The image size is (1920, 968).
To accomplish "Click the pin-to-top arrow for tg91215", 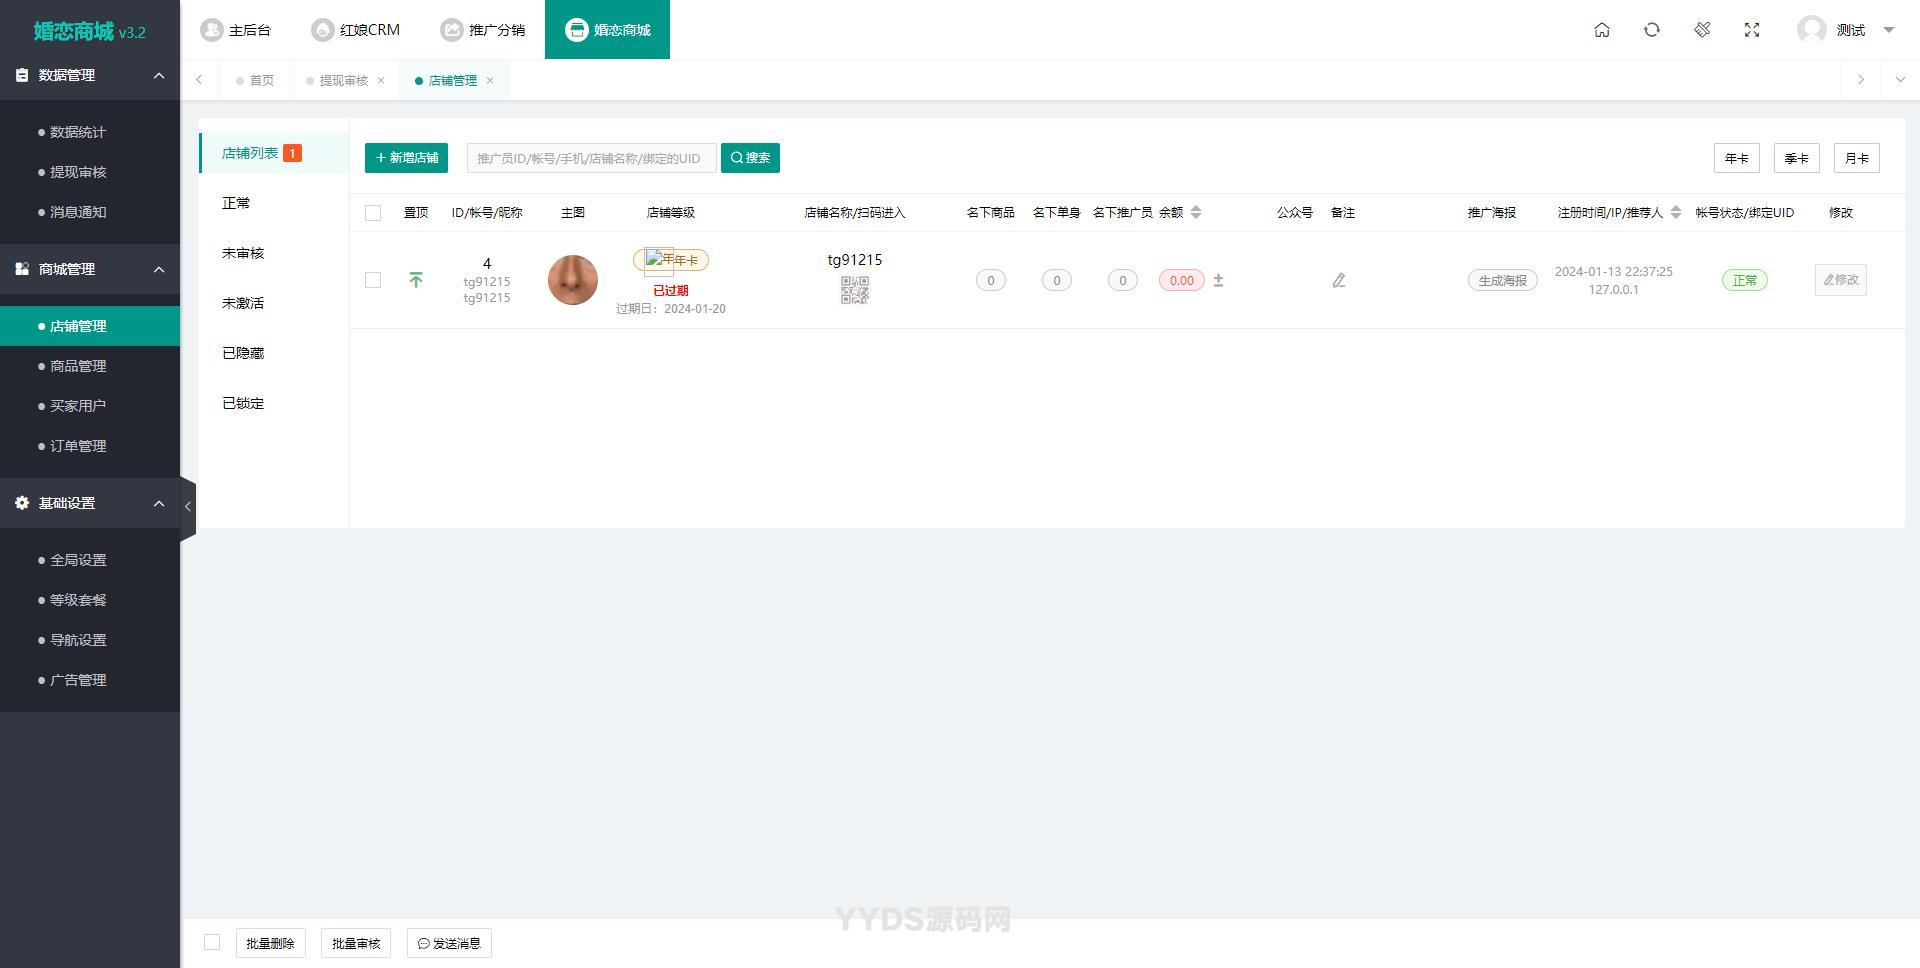I will (x=416, y=280).
